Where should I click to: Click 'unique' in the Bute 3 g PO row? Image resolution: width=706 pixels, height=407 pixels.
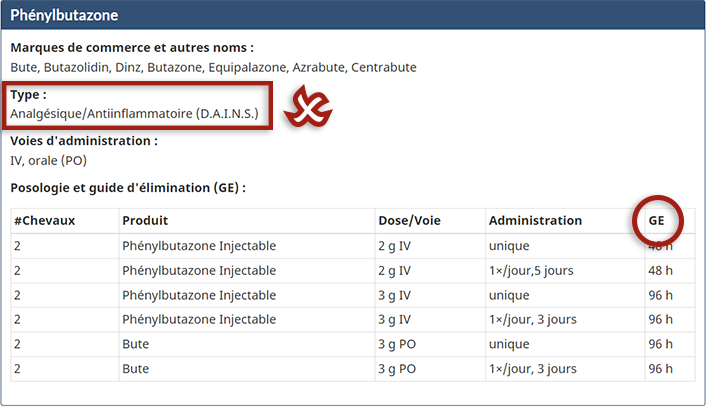click(509, 344)
